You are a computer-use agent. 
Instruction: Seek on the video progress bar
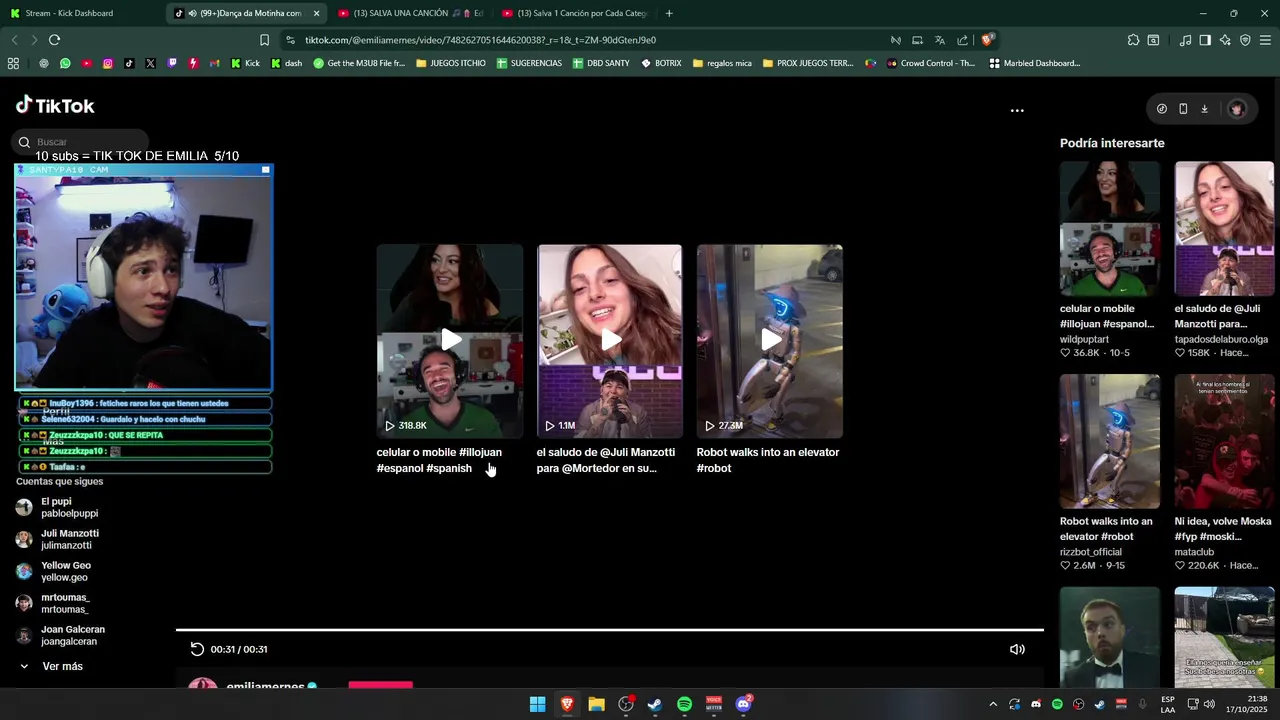coord(610,630)
